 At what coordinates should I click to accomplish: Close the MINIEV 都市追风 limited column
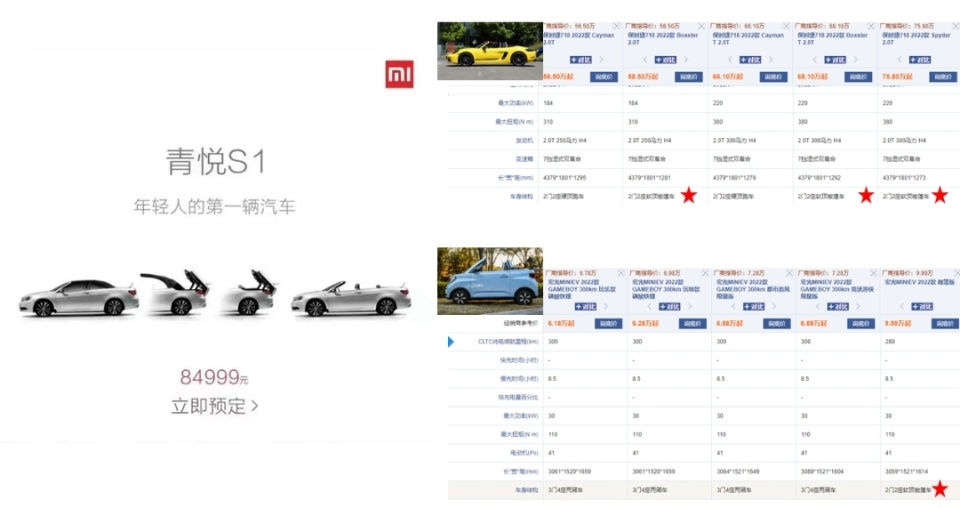789,273
